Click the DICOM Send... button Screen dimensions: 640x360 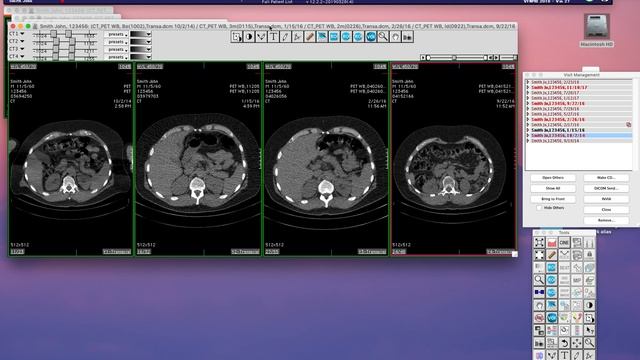[606, 189]
